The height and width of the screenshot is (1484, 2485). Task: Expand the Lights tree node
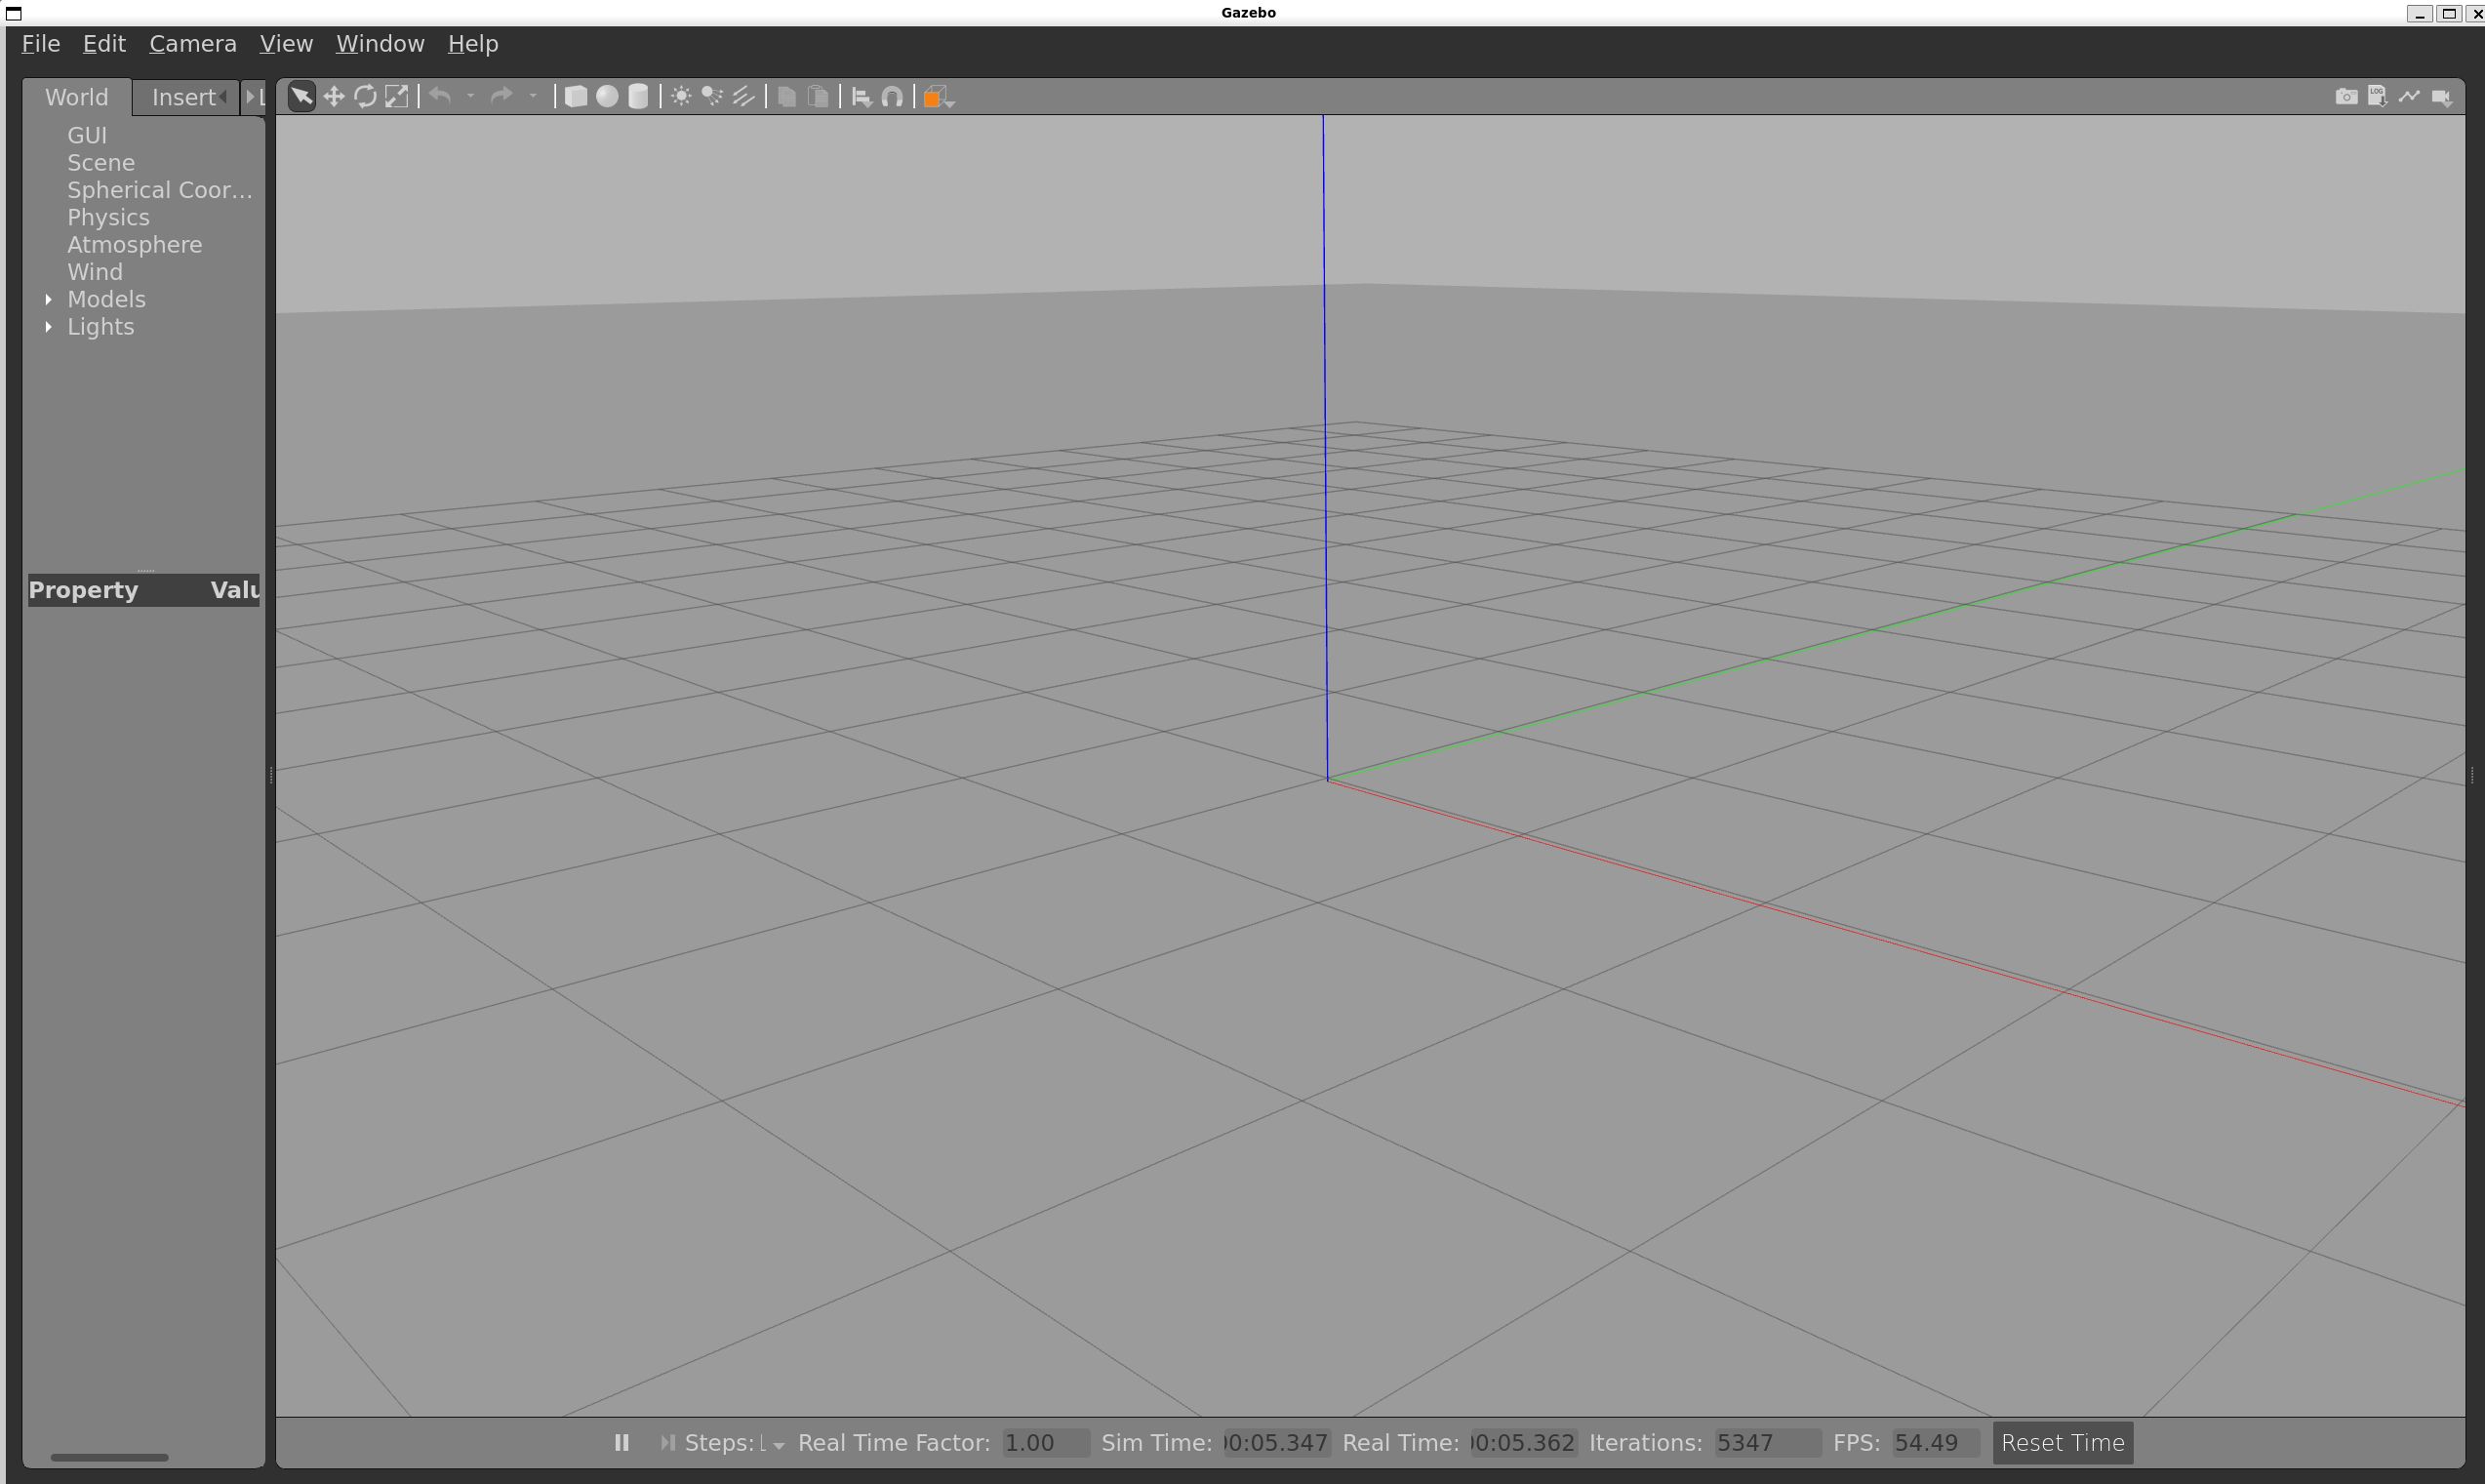(48, 327)
